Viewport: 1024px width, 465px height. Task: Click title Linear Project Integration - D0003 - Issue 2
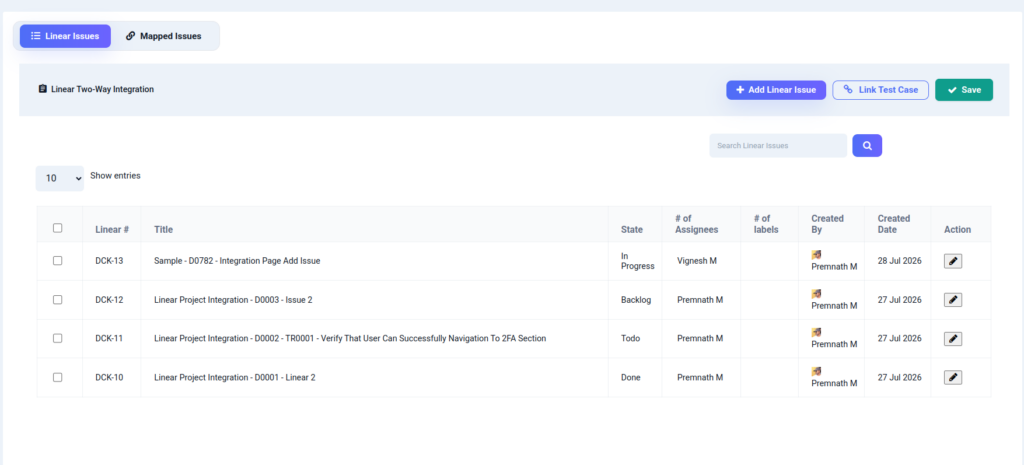click(x=233, y=300)
